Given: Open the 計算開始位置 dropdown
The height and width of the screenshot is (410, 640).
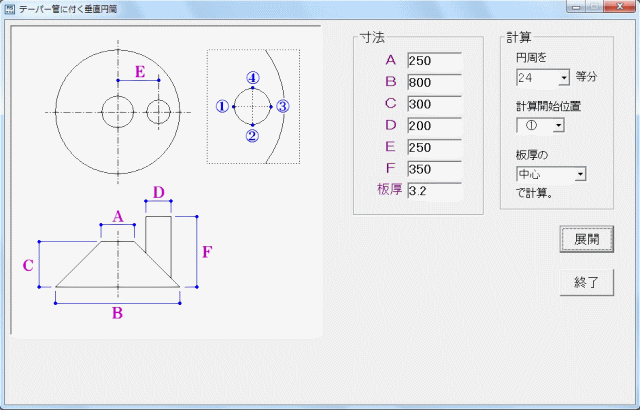Looking at the screenshot, I should pyautogui.click(x=558, y=126).
